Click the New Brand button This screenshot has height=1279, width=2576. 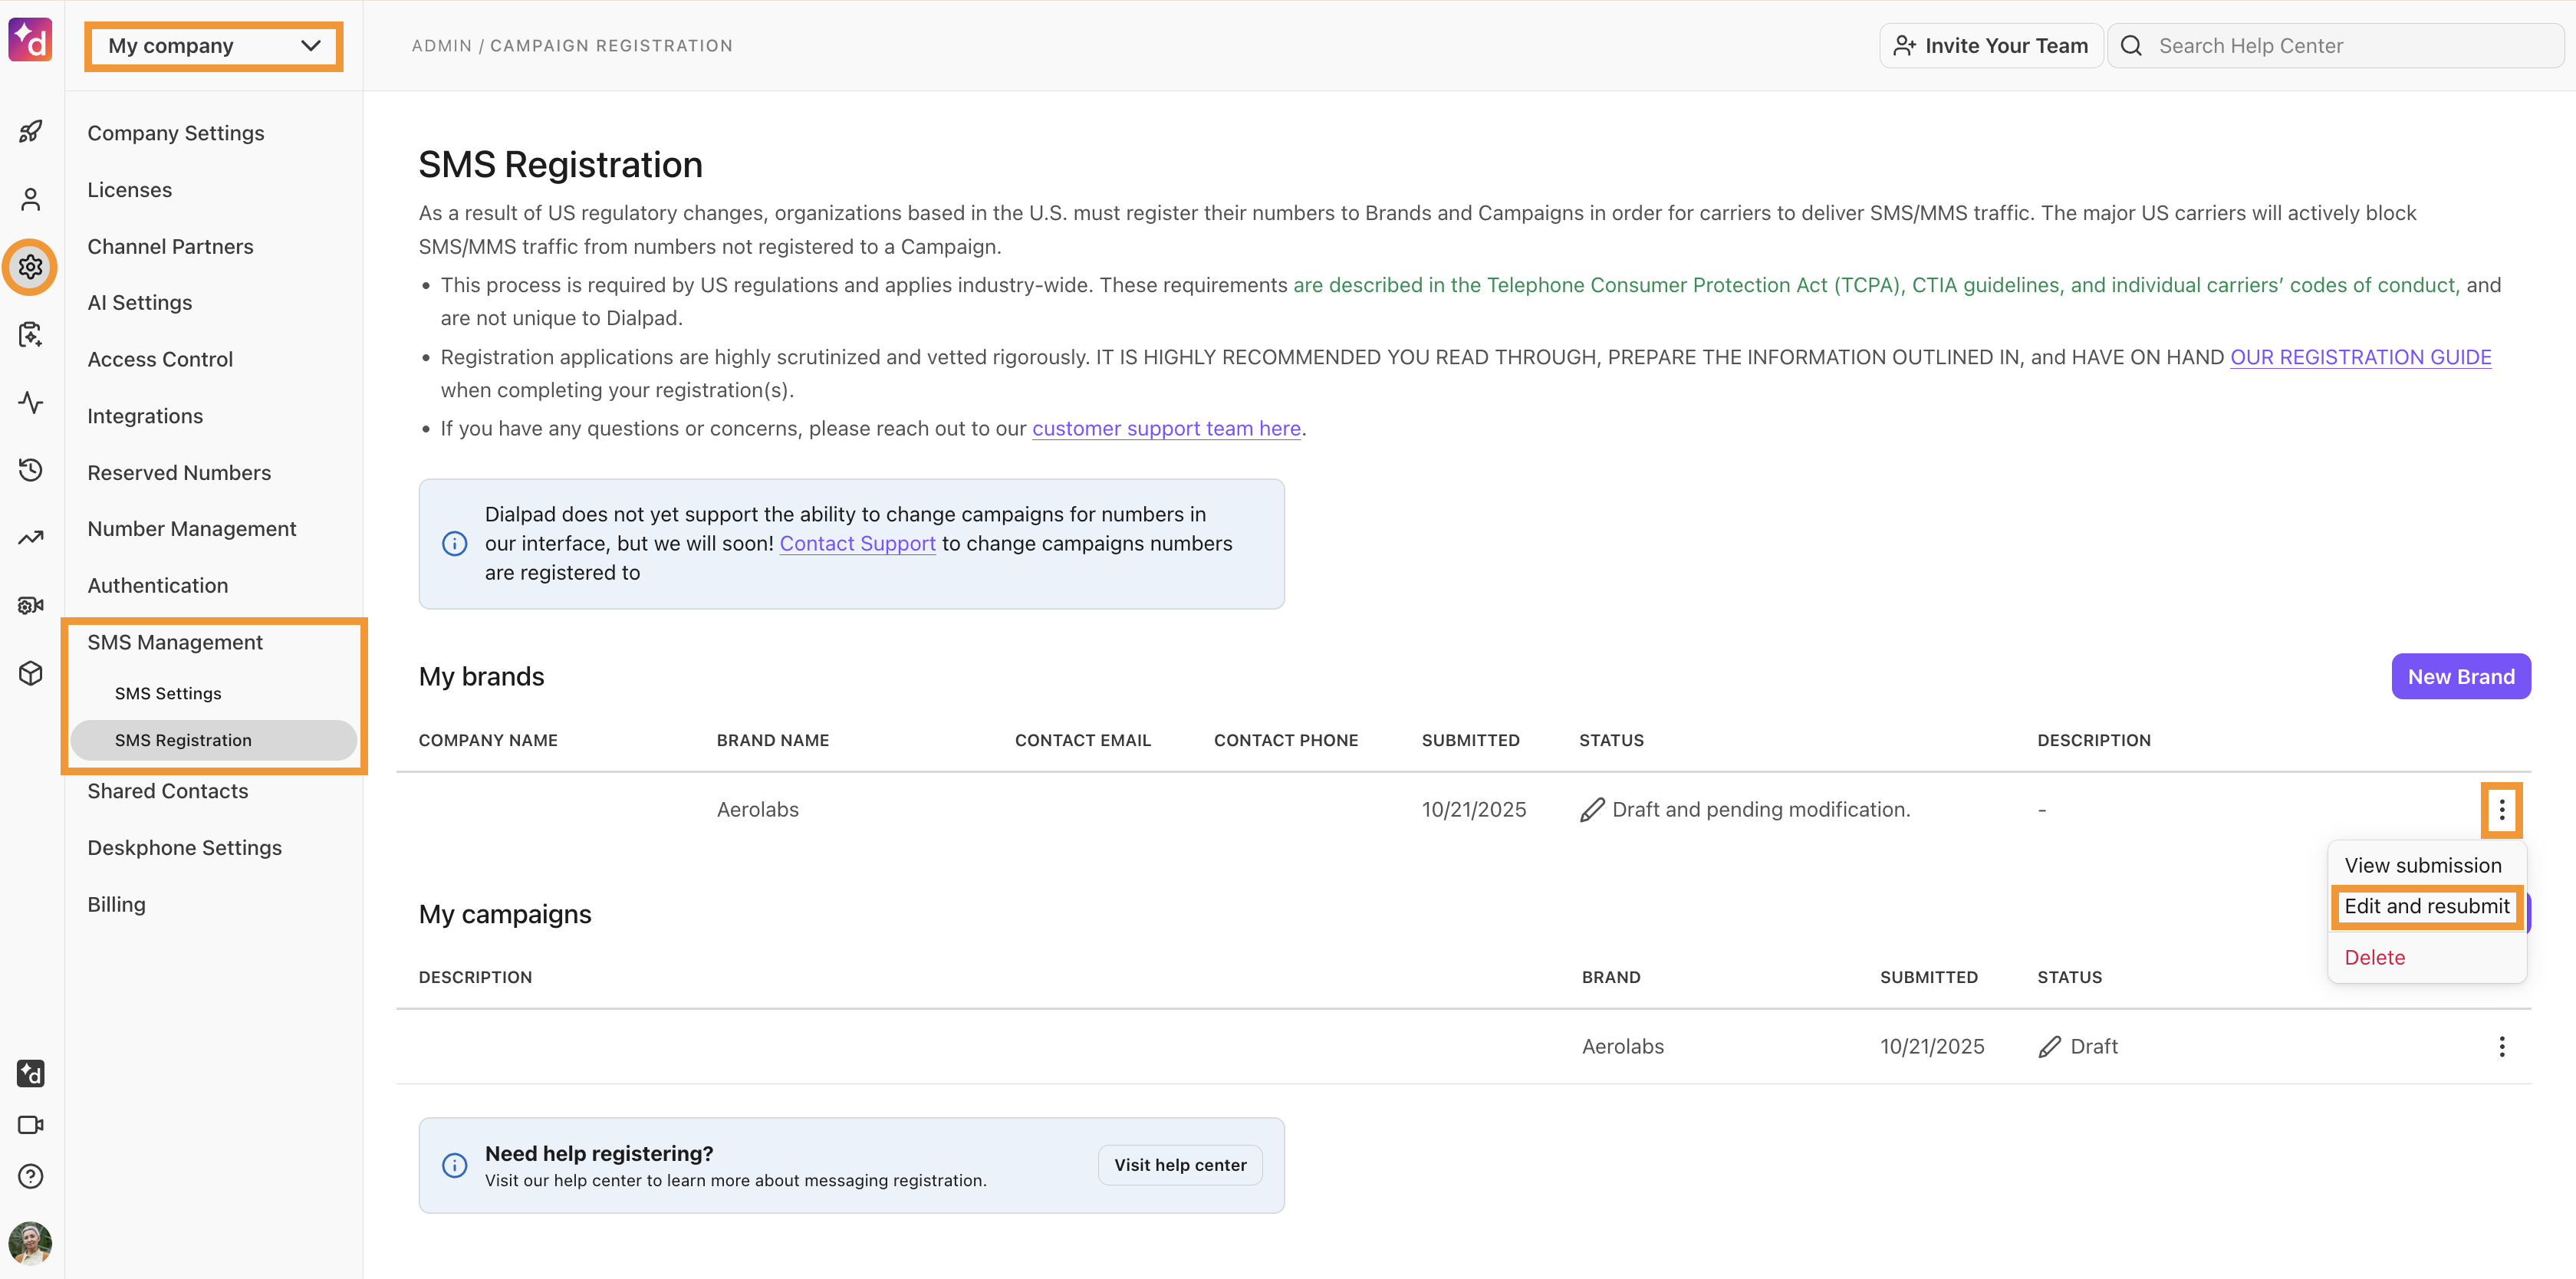pos(2460,676)
